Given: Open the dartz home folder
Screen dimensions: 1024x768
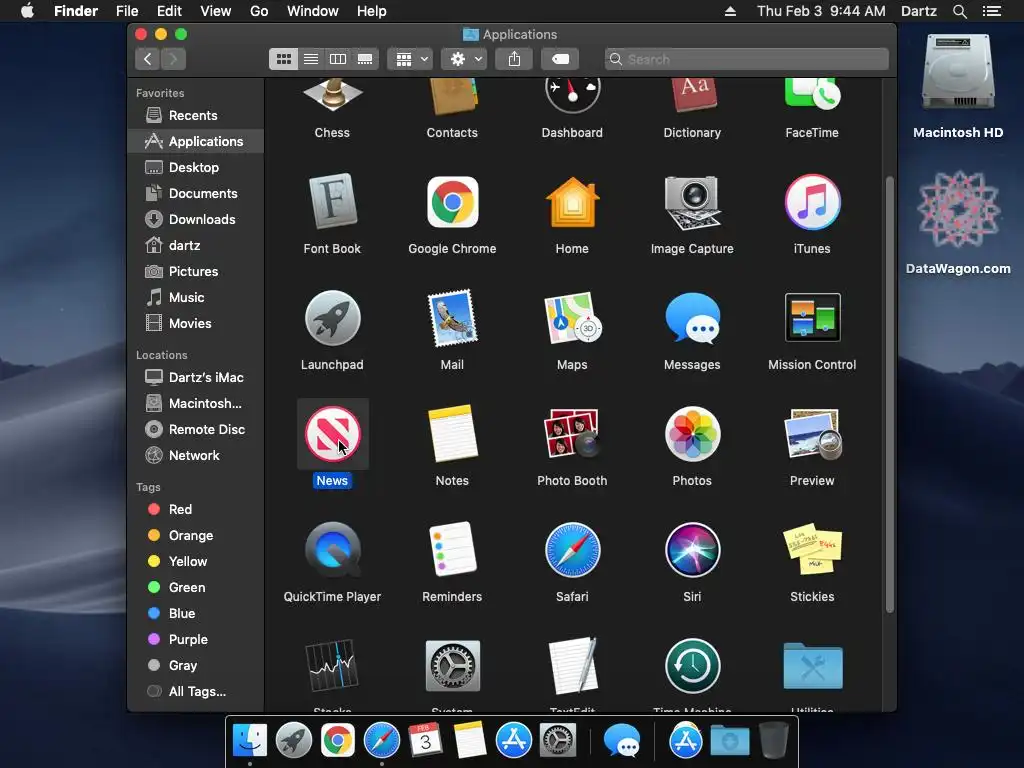Looking at the screenshot, I should tap(196, 246).
